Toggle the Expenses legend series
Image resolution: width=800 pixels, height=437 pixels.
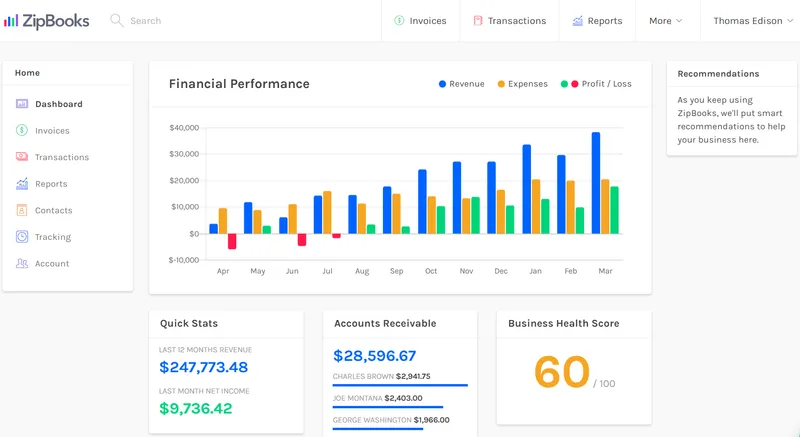(x=522, y=84)
